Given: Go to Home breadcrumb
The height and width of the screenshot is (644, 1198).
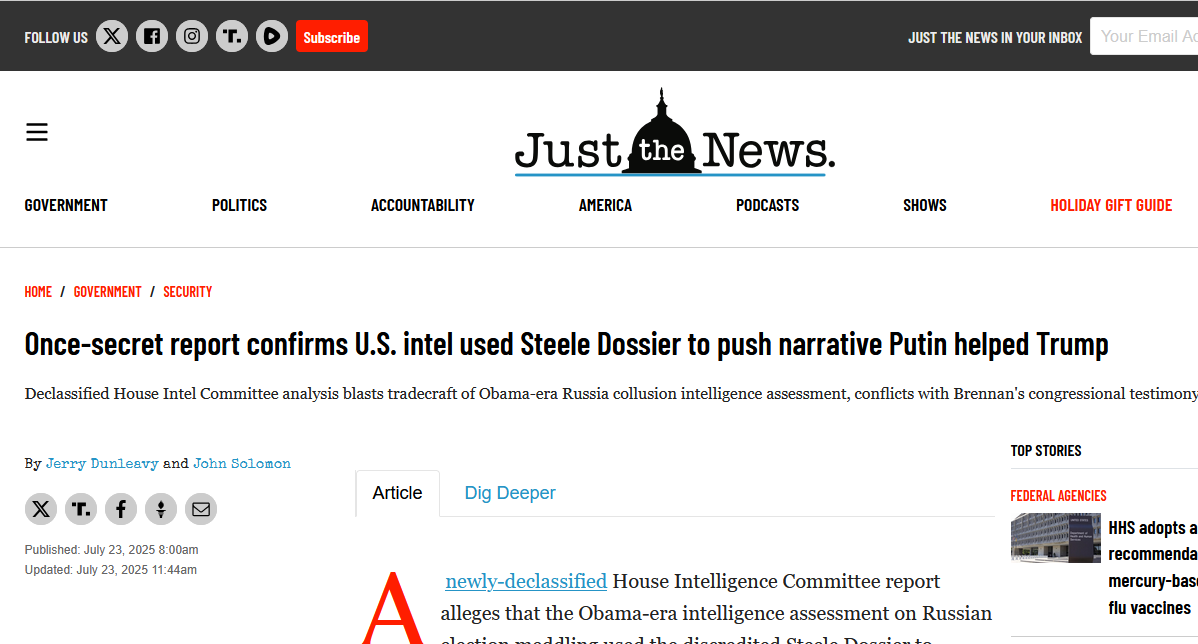Looking at the screenshot, I should click(38, 292).
